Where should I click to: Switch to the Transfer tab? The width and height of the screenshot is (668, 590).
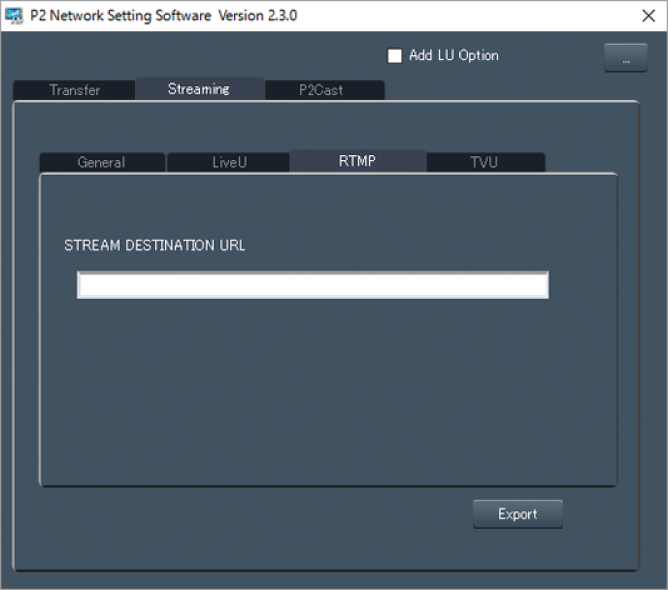pos(75,90)
